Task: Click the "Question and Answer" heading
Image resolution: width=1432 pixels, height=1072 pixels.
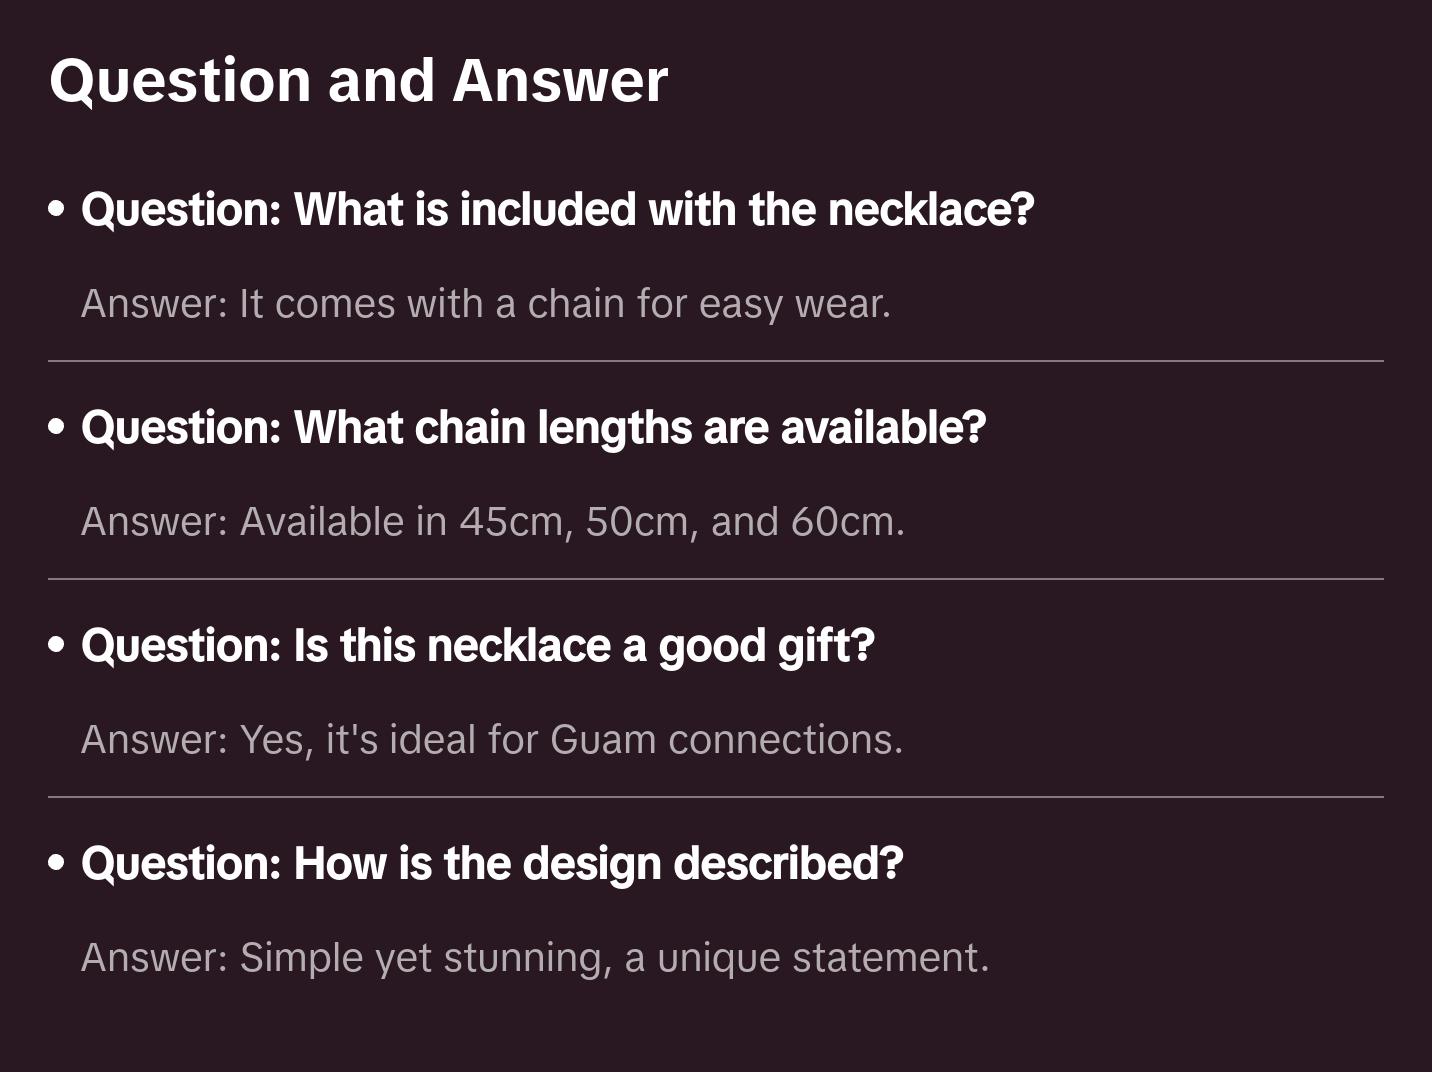Action: pos(358,80)
